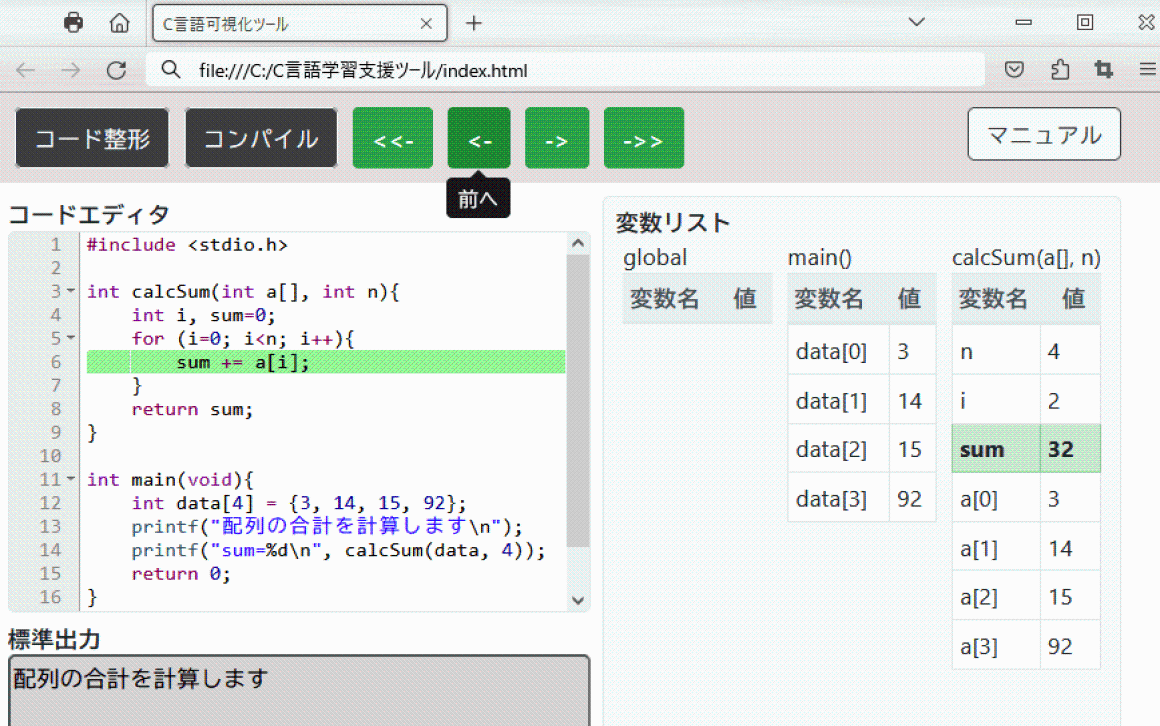The image size is (1160, 726).
Task: Collapse the fold arrow at line 11
Action: pyautogui.click(x=71, y=479)
